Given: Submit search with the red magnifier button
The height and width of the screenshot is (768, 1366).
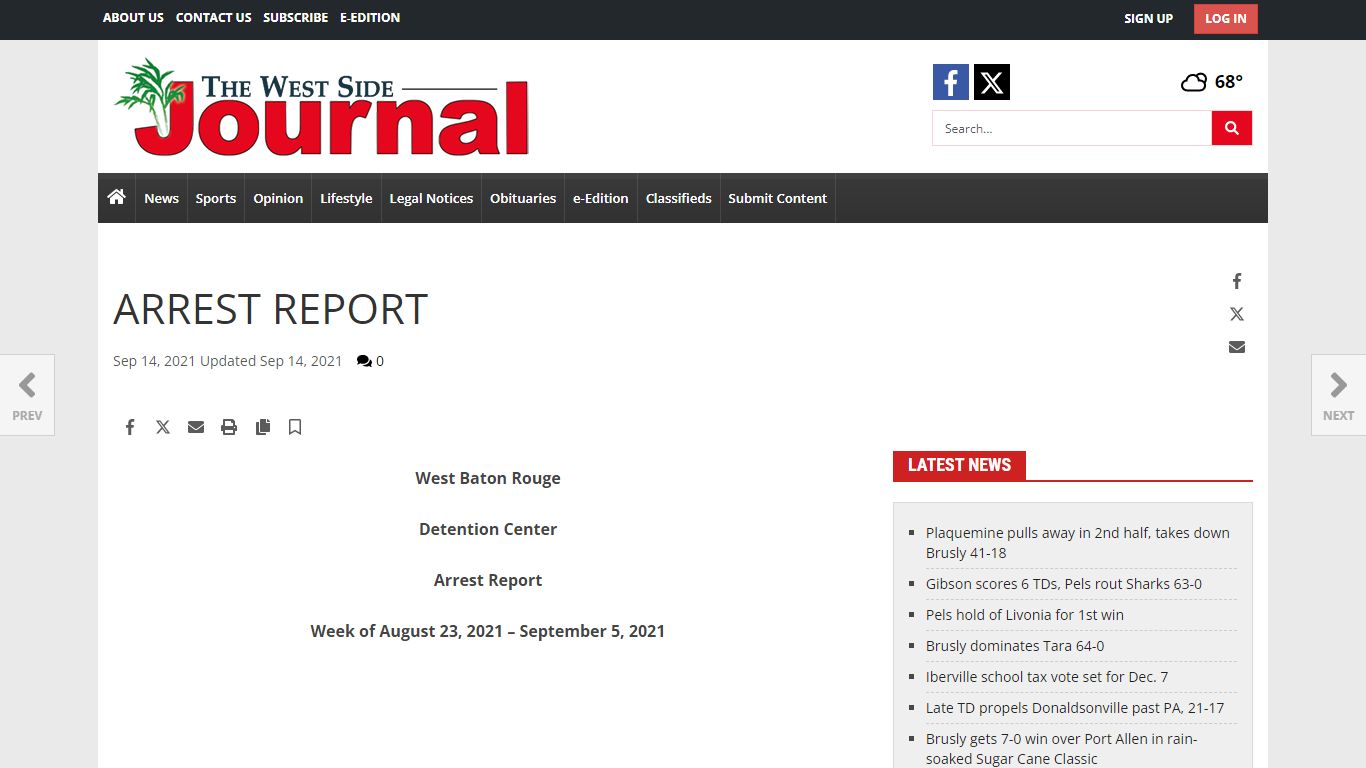Looking at the screenshot, I should [x=1232, y=128].
